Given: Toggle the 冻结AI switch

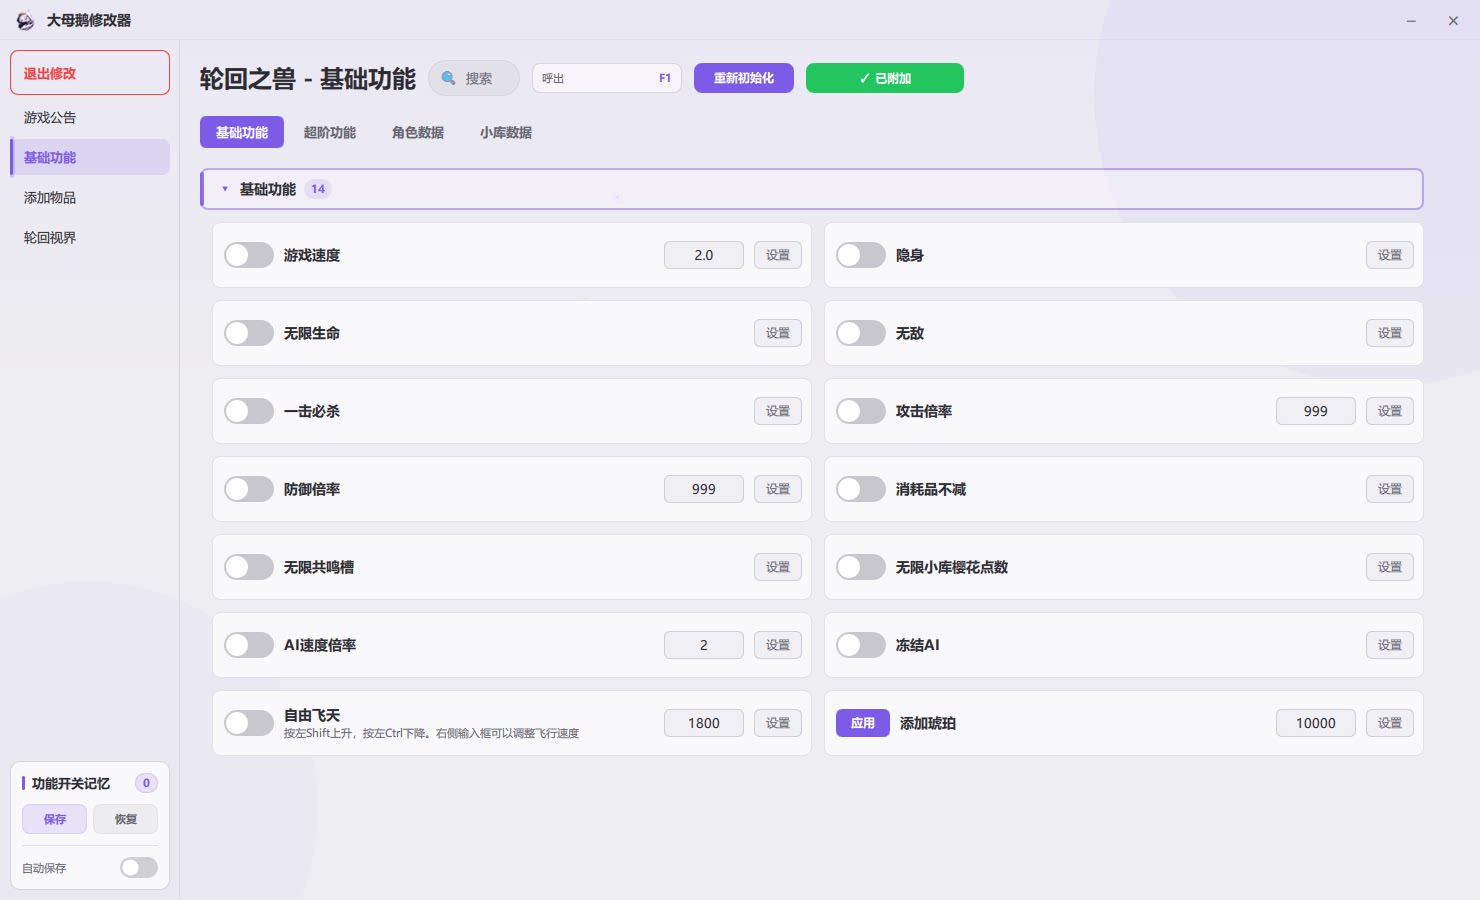Looking at the screenshot, I should [x=861, y=645].
